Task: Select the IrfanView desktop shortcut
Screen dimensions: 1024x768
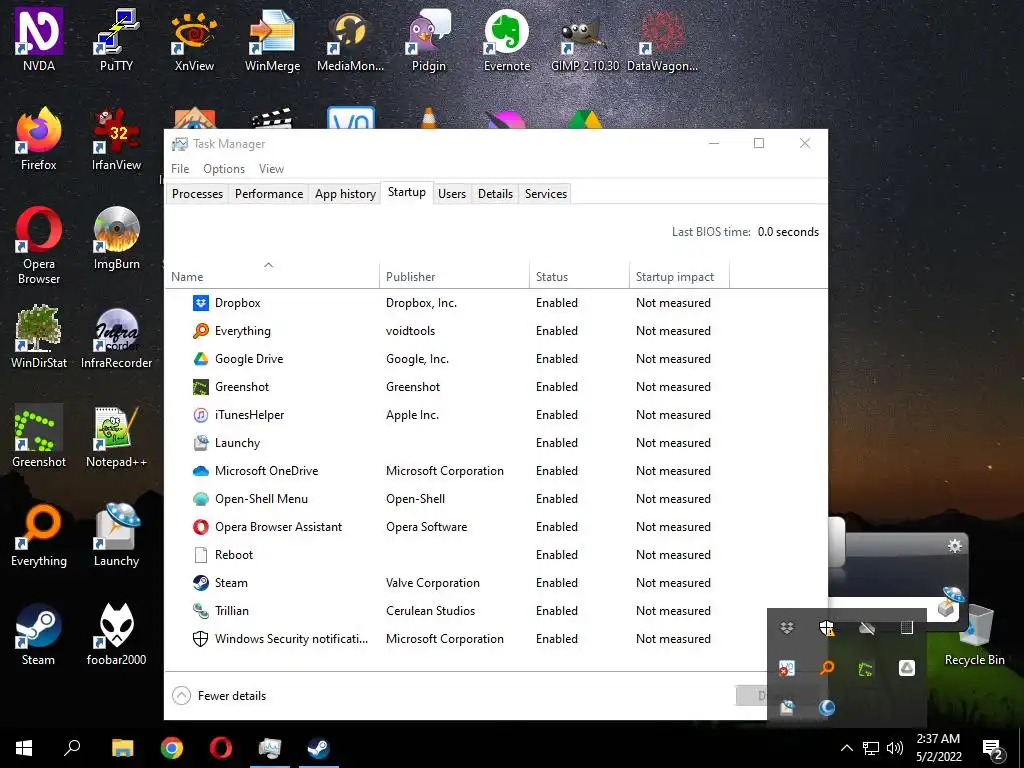Action: click(x=116, y=139)
